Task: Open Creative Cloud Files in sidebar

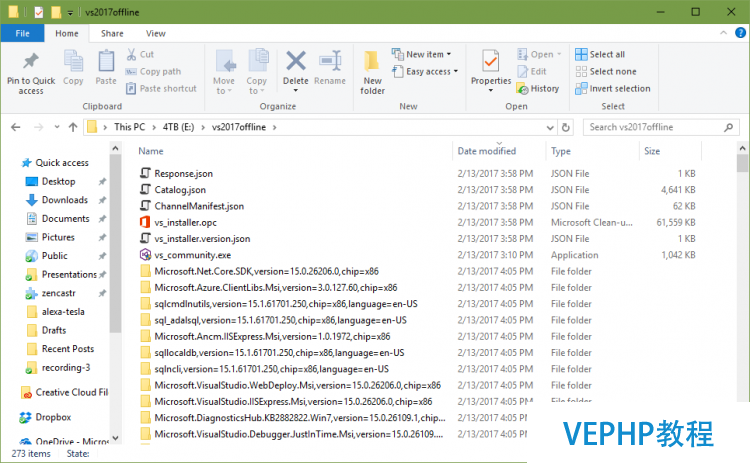Action: [x=64, y=392]
